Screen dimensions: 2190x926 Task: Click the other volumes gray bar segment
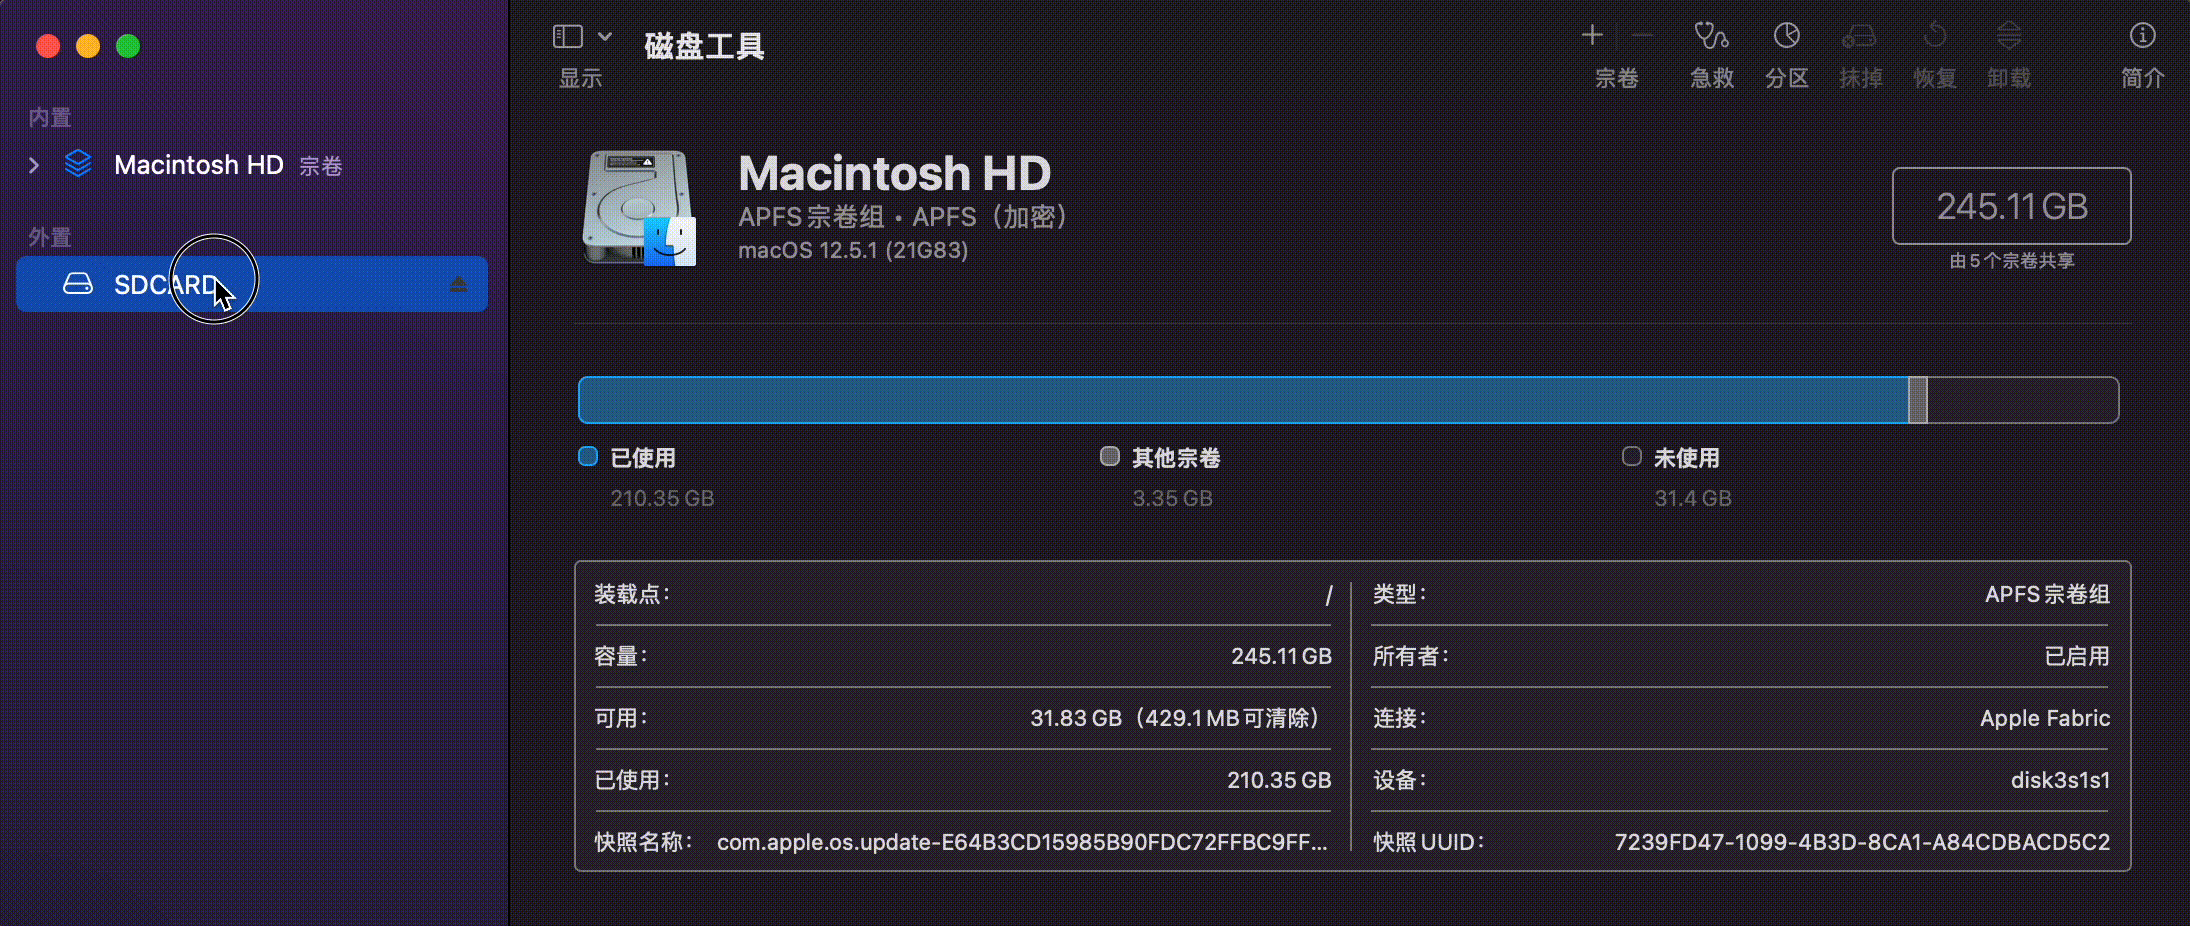point(1918,400)
